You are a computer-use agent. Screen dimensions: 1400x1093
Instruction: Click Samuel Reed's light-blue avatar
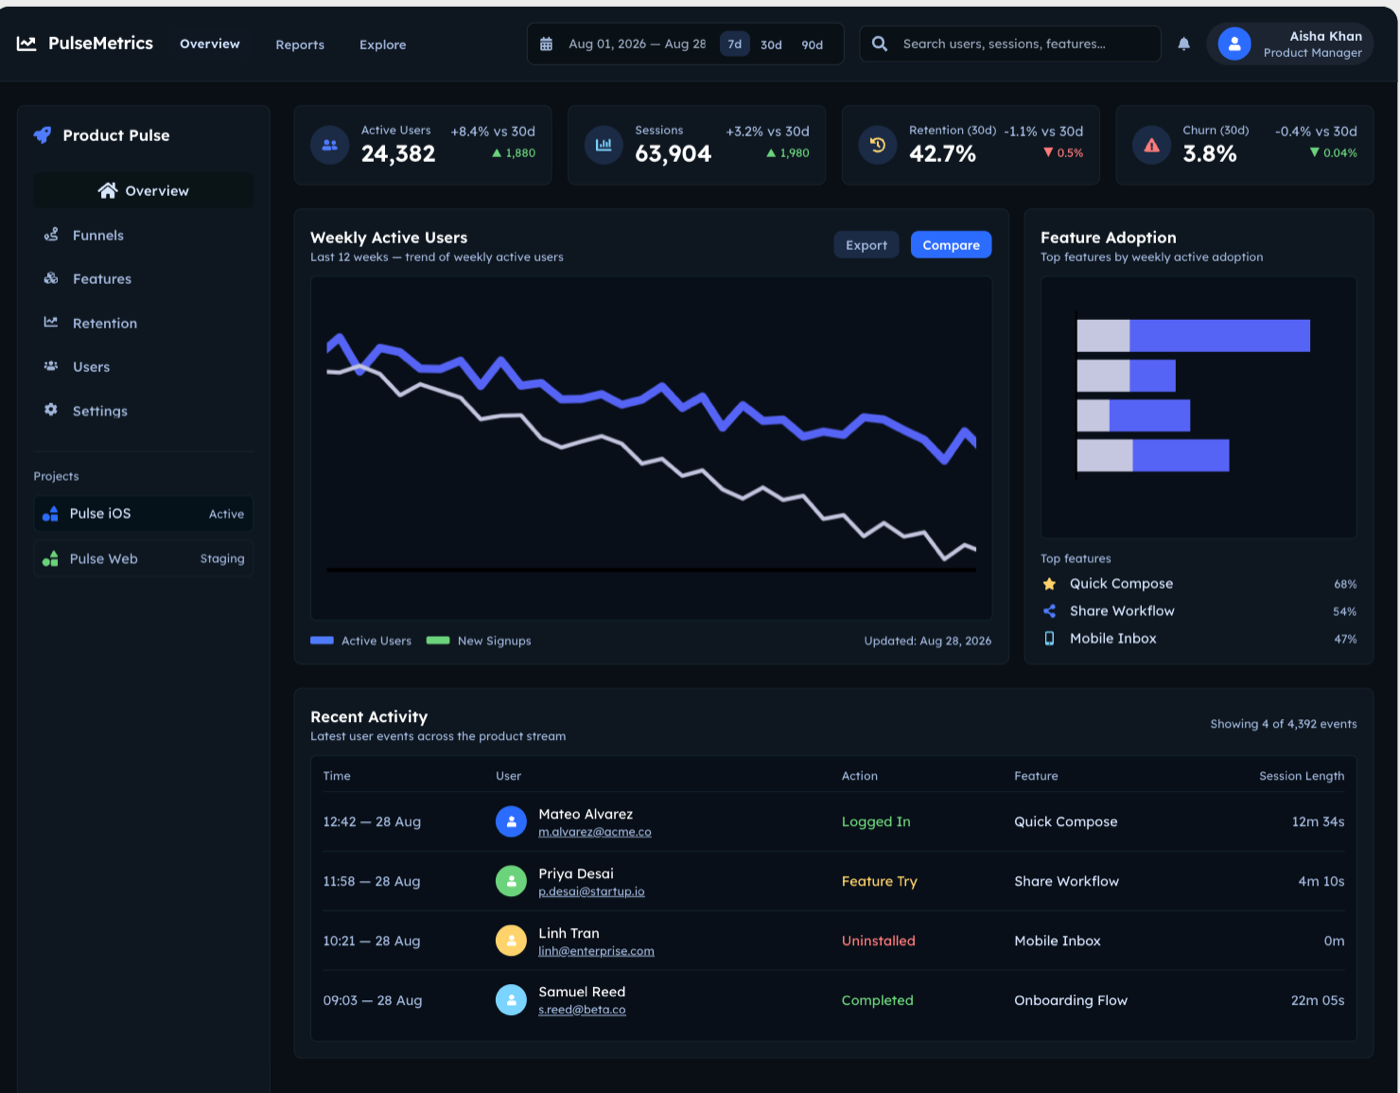511,1000
